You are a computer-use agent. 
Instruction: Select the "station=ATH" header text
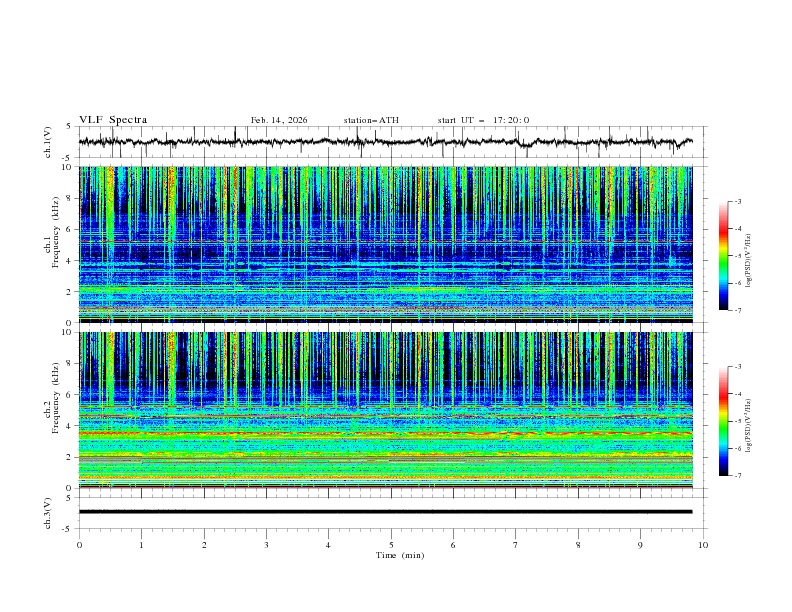pos(371,120)
